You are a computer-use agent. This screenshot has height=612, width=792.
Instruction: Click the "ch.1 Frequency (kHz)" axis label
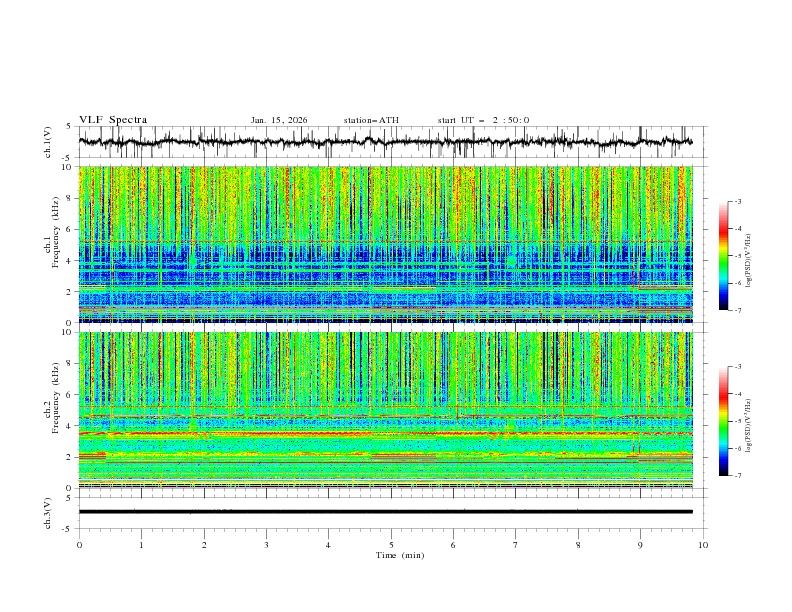pyautogui.click(x=51, y=231)
